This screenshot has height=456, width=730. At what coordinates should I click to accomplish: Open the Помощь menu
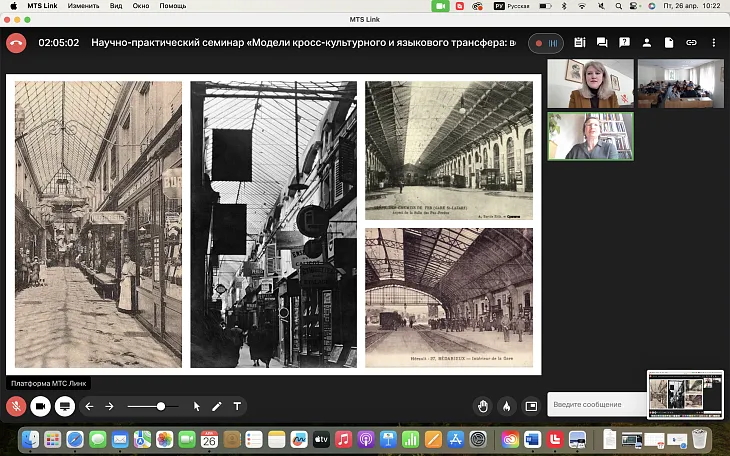173,6
